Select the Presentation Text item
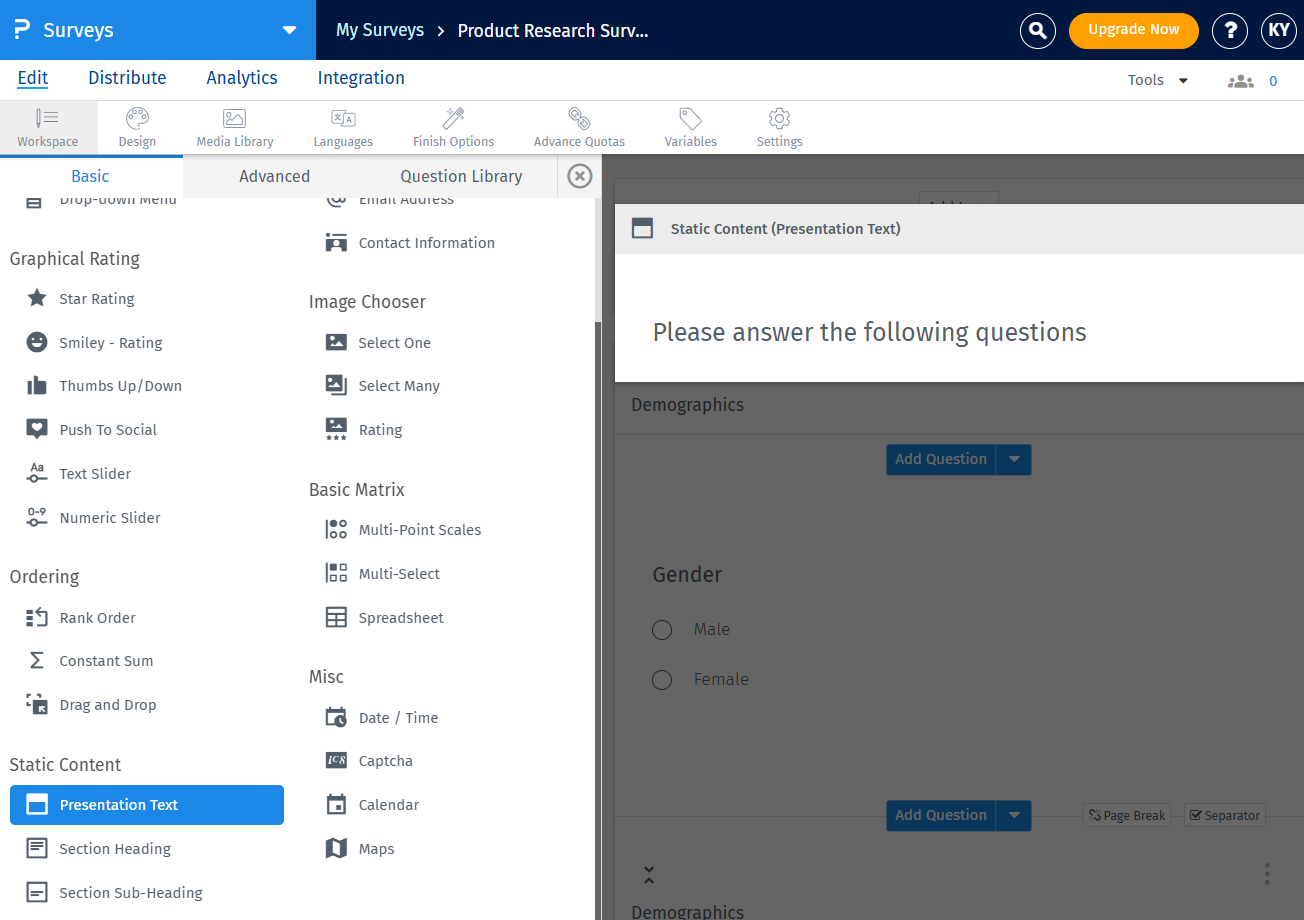 [x=146, y=805]
